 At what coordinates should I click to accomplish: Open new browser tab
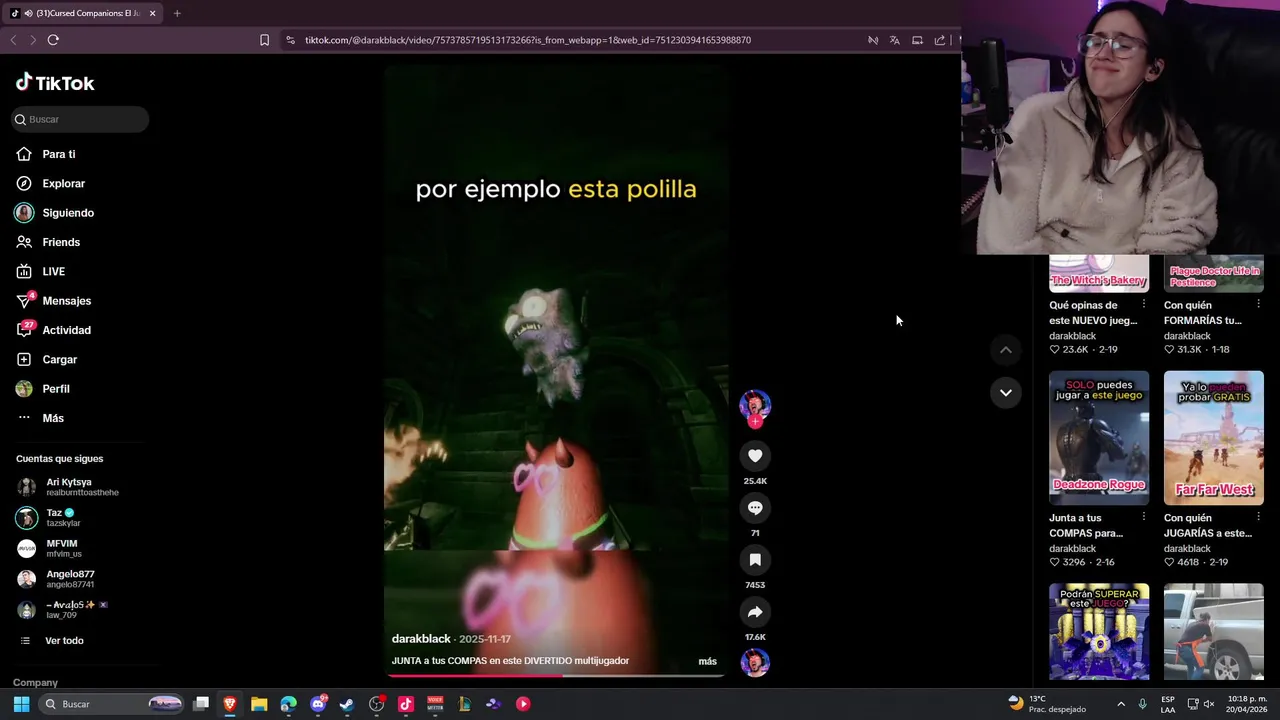click(177, 13)
